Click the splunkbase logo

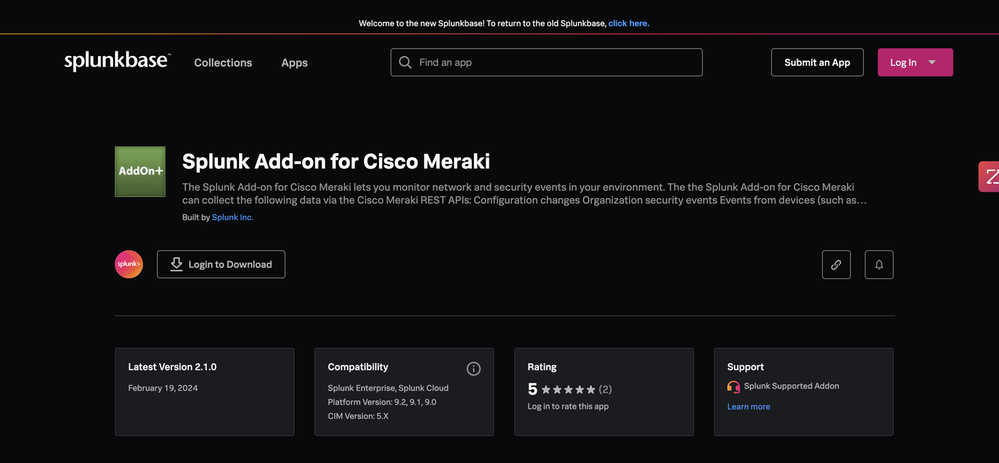[117, 62]
